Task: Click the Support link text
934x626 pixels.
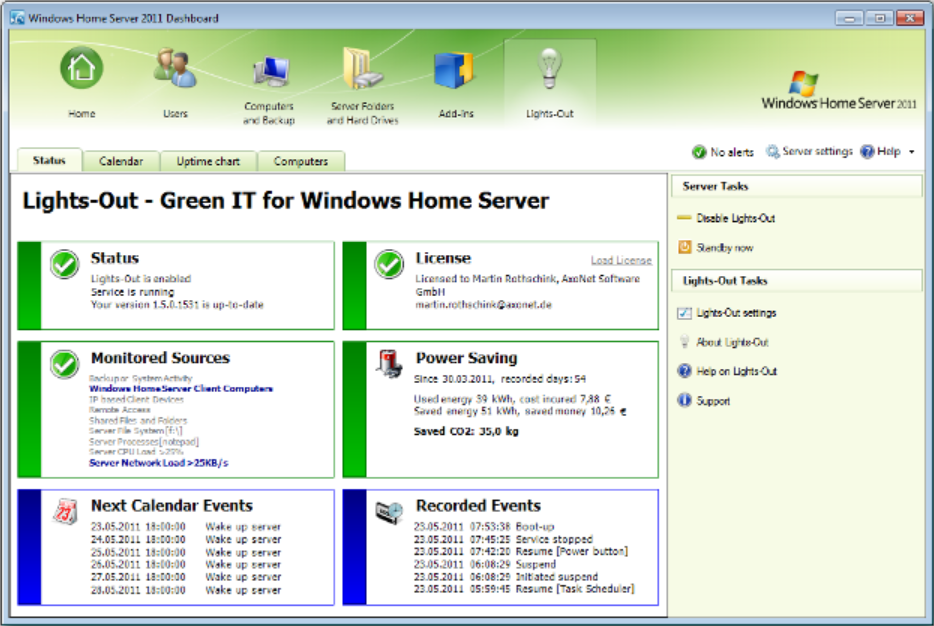Action: [x=713, y=401]
